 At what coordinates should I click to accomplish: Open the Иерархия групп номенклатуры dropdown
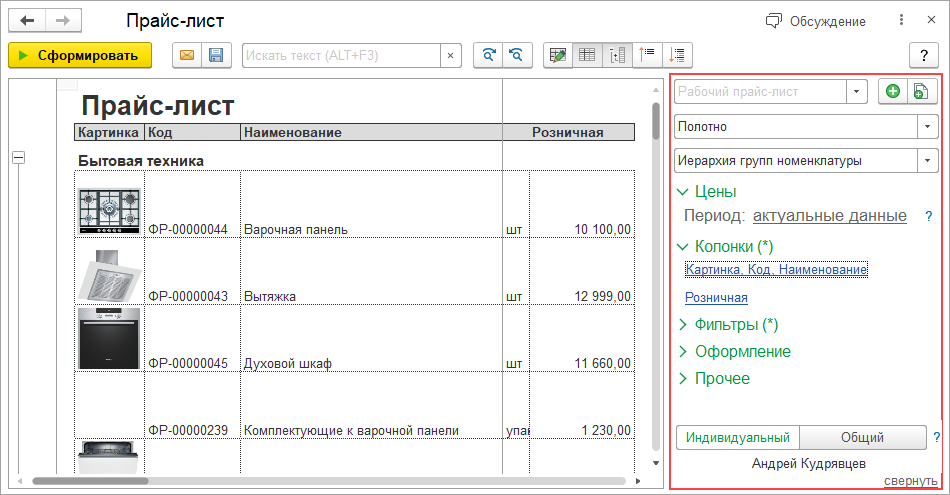click(928, 161)
